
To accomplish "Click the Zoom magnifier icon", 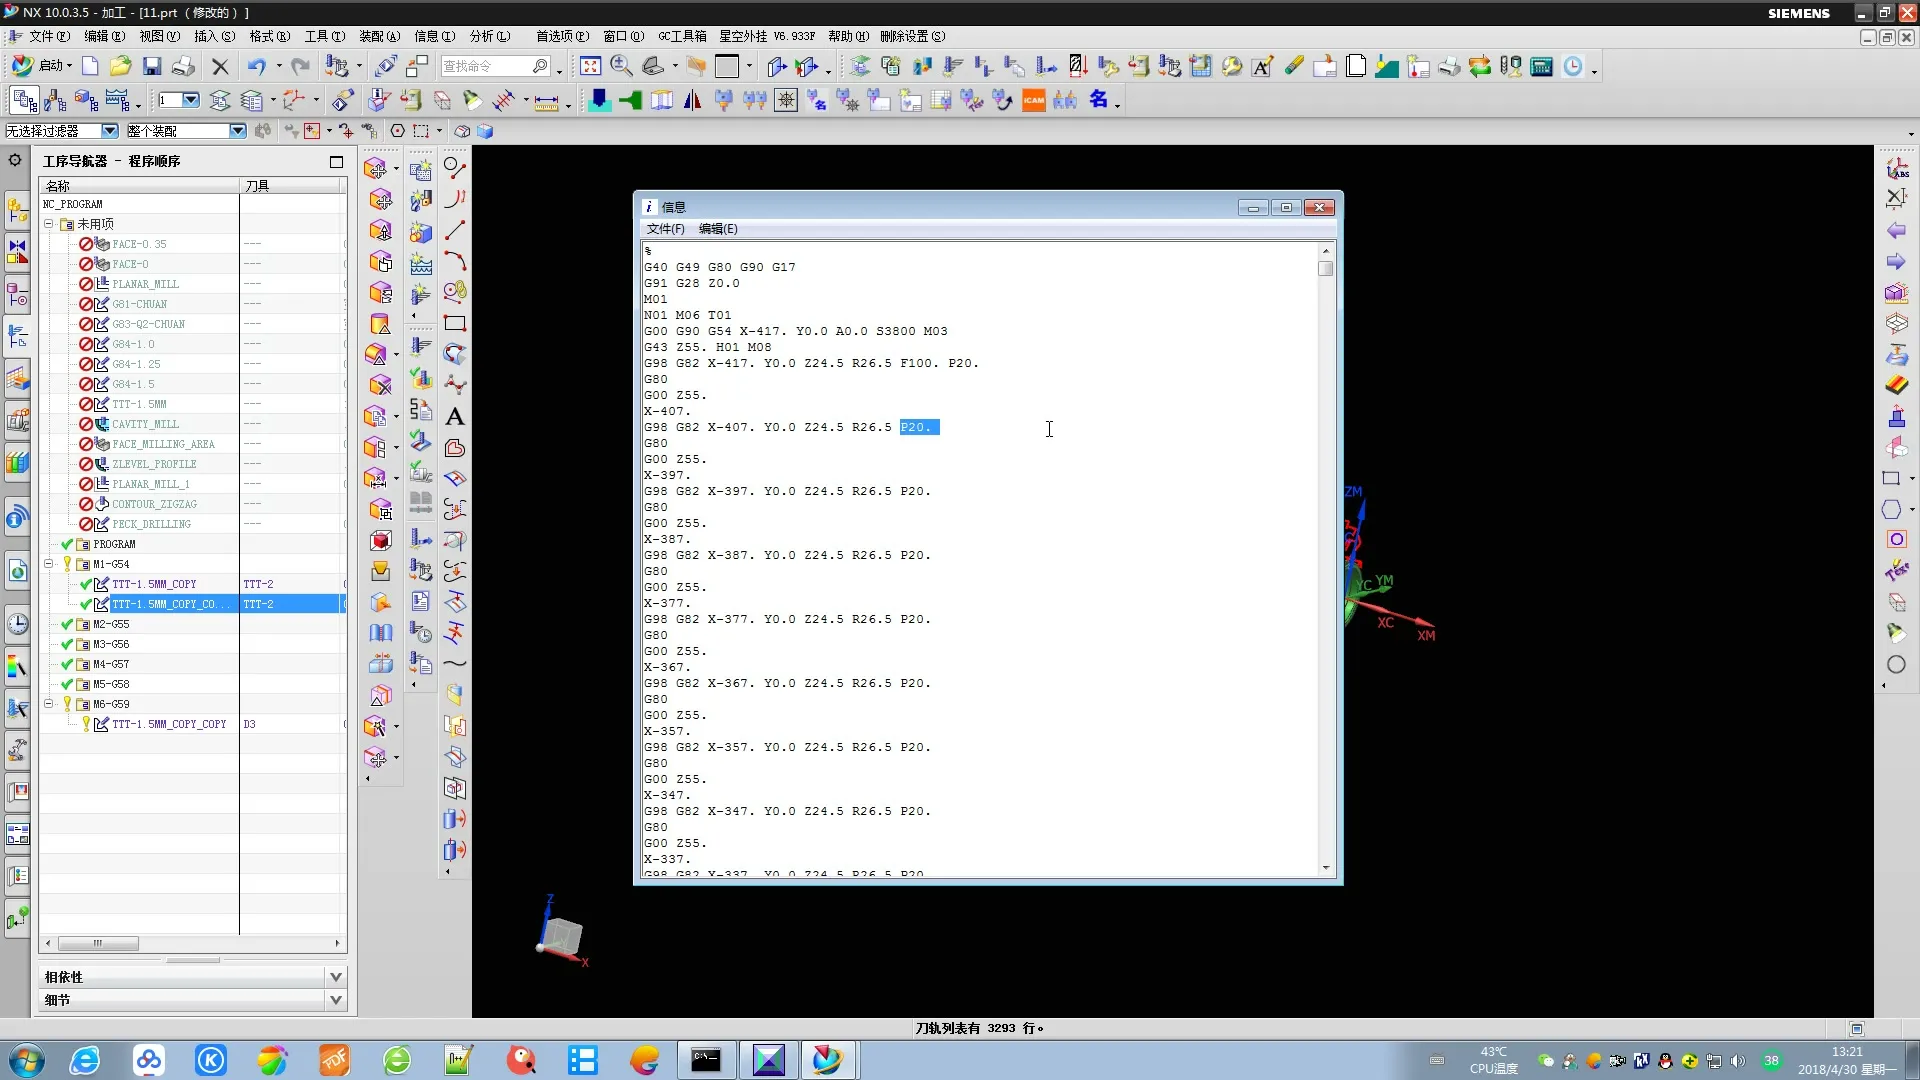I will (x=621, y=67).
